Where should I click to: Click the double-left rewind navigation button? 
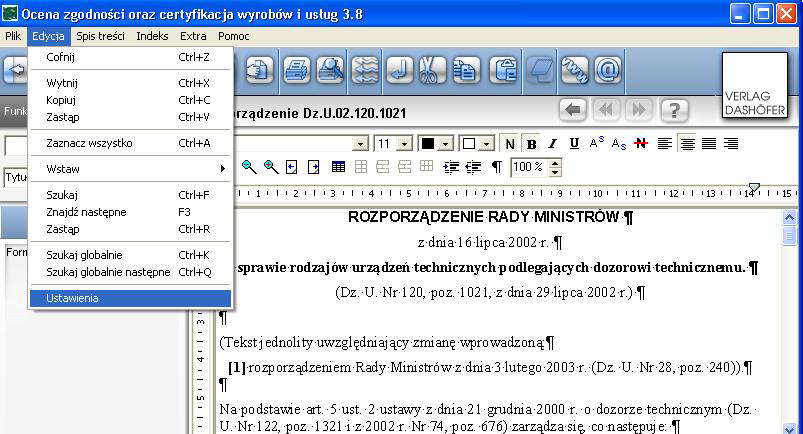pyautogui.click(x=606, y=110)
